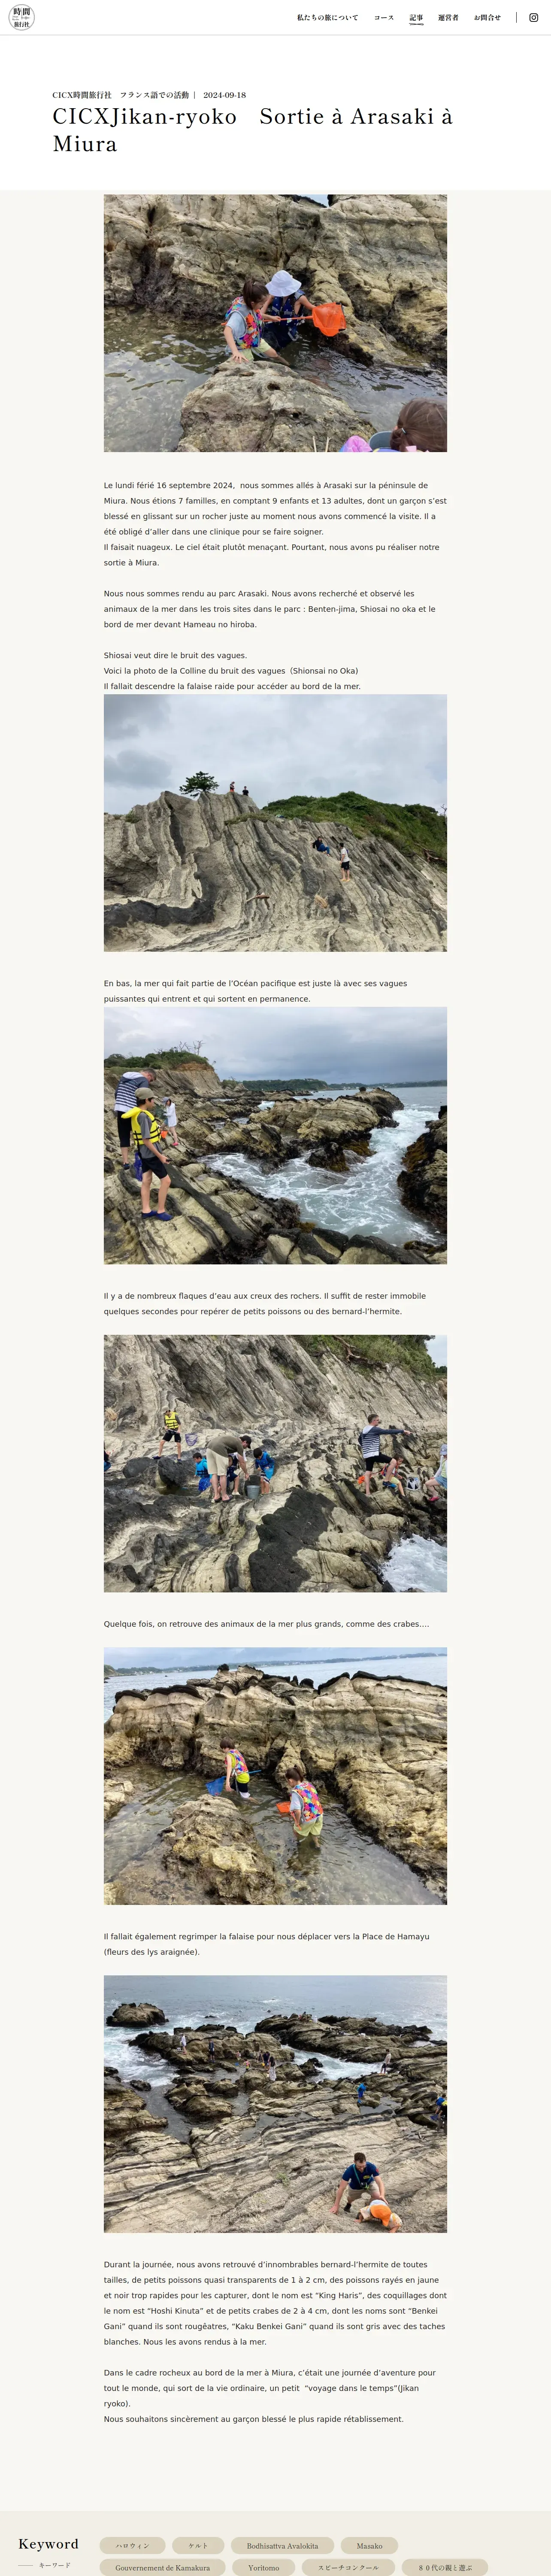Open 運営者 navigation item
Image resolution: width=551 pixels, height=2576 pixels.
click(x=448, y=17)
